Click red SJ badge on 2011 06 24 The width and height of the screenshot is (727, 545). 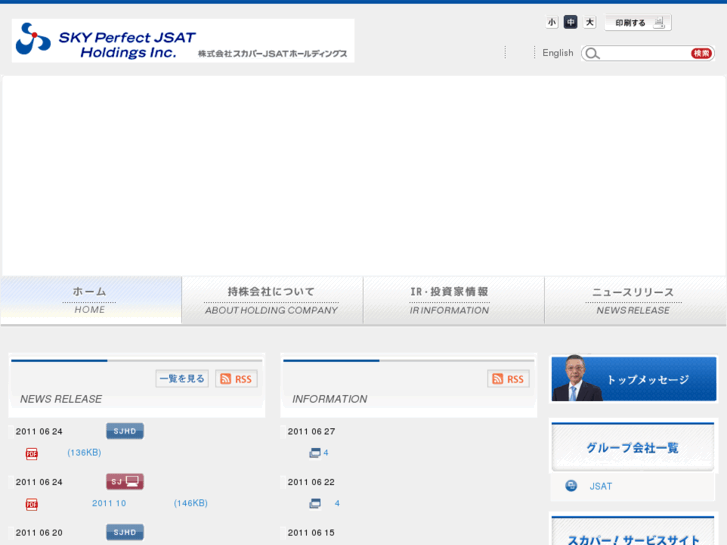point(125,481)
